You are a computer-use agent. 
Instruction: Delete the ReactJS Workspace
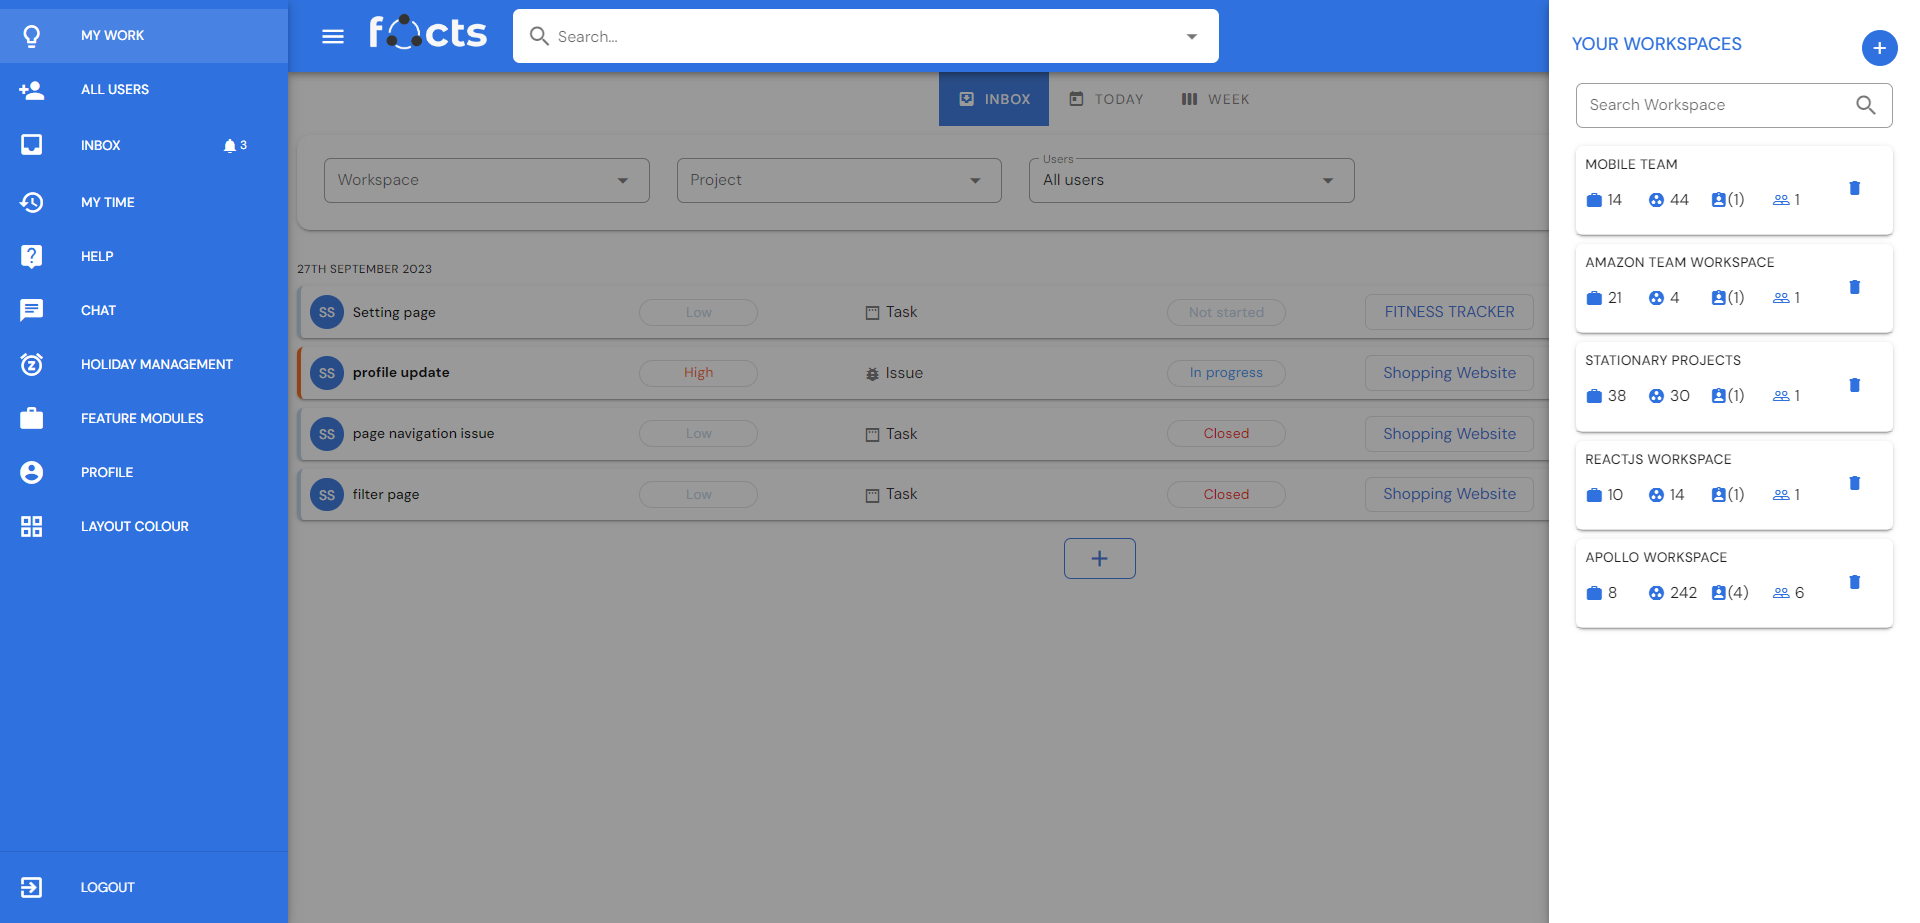click(1854, 483)
